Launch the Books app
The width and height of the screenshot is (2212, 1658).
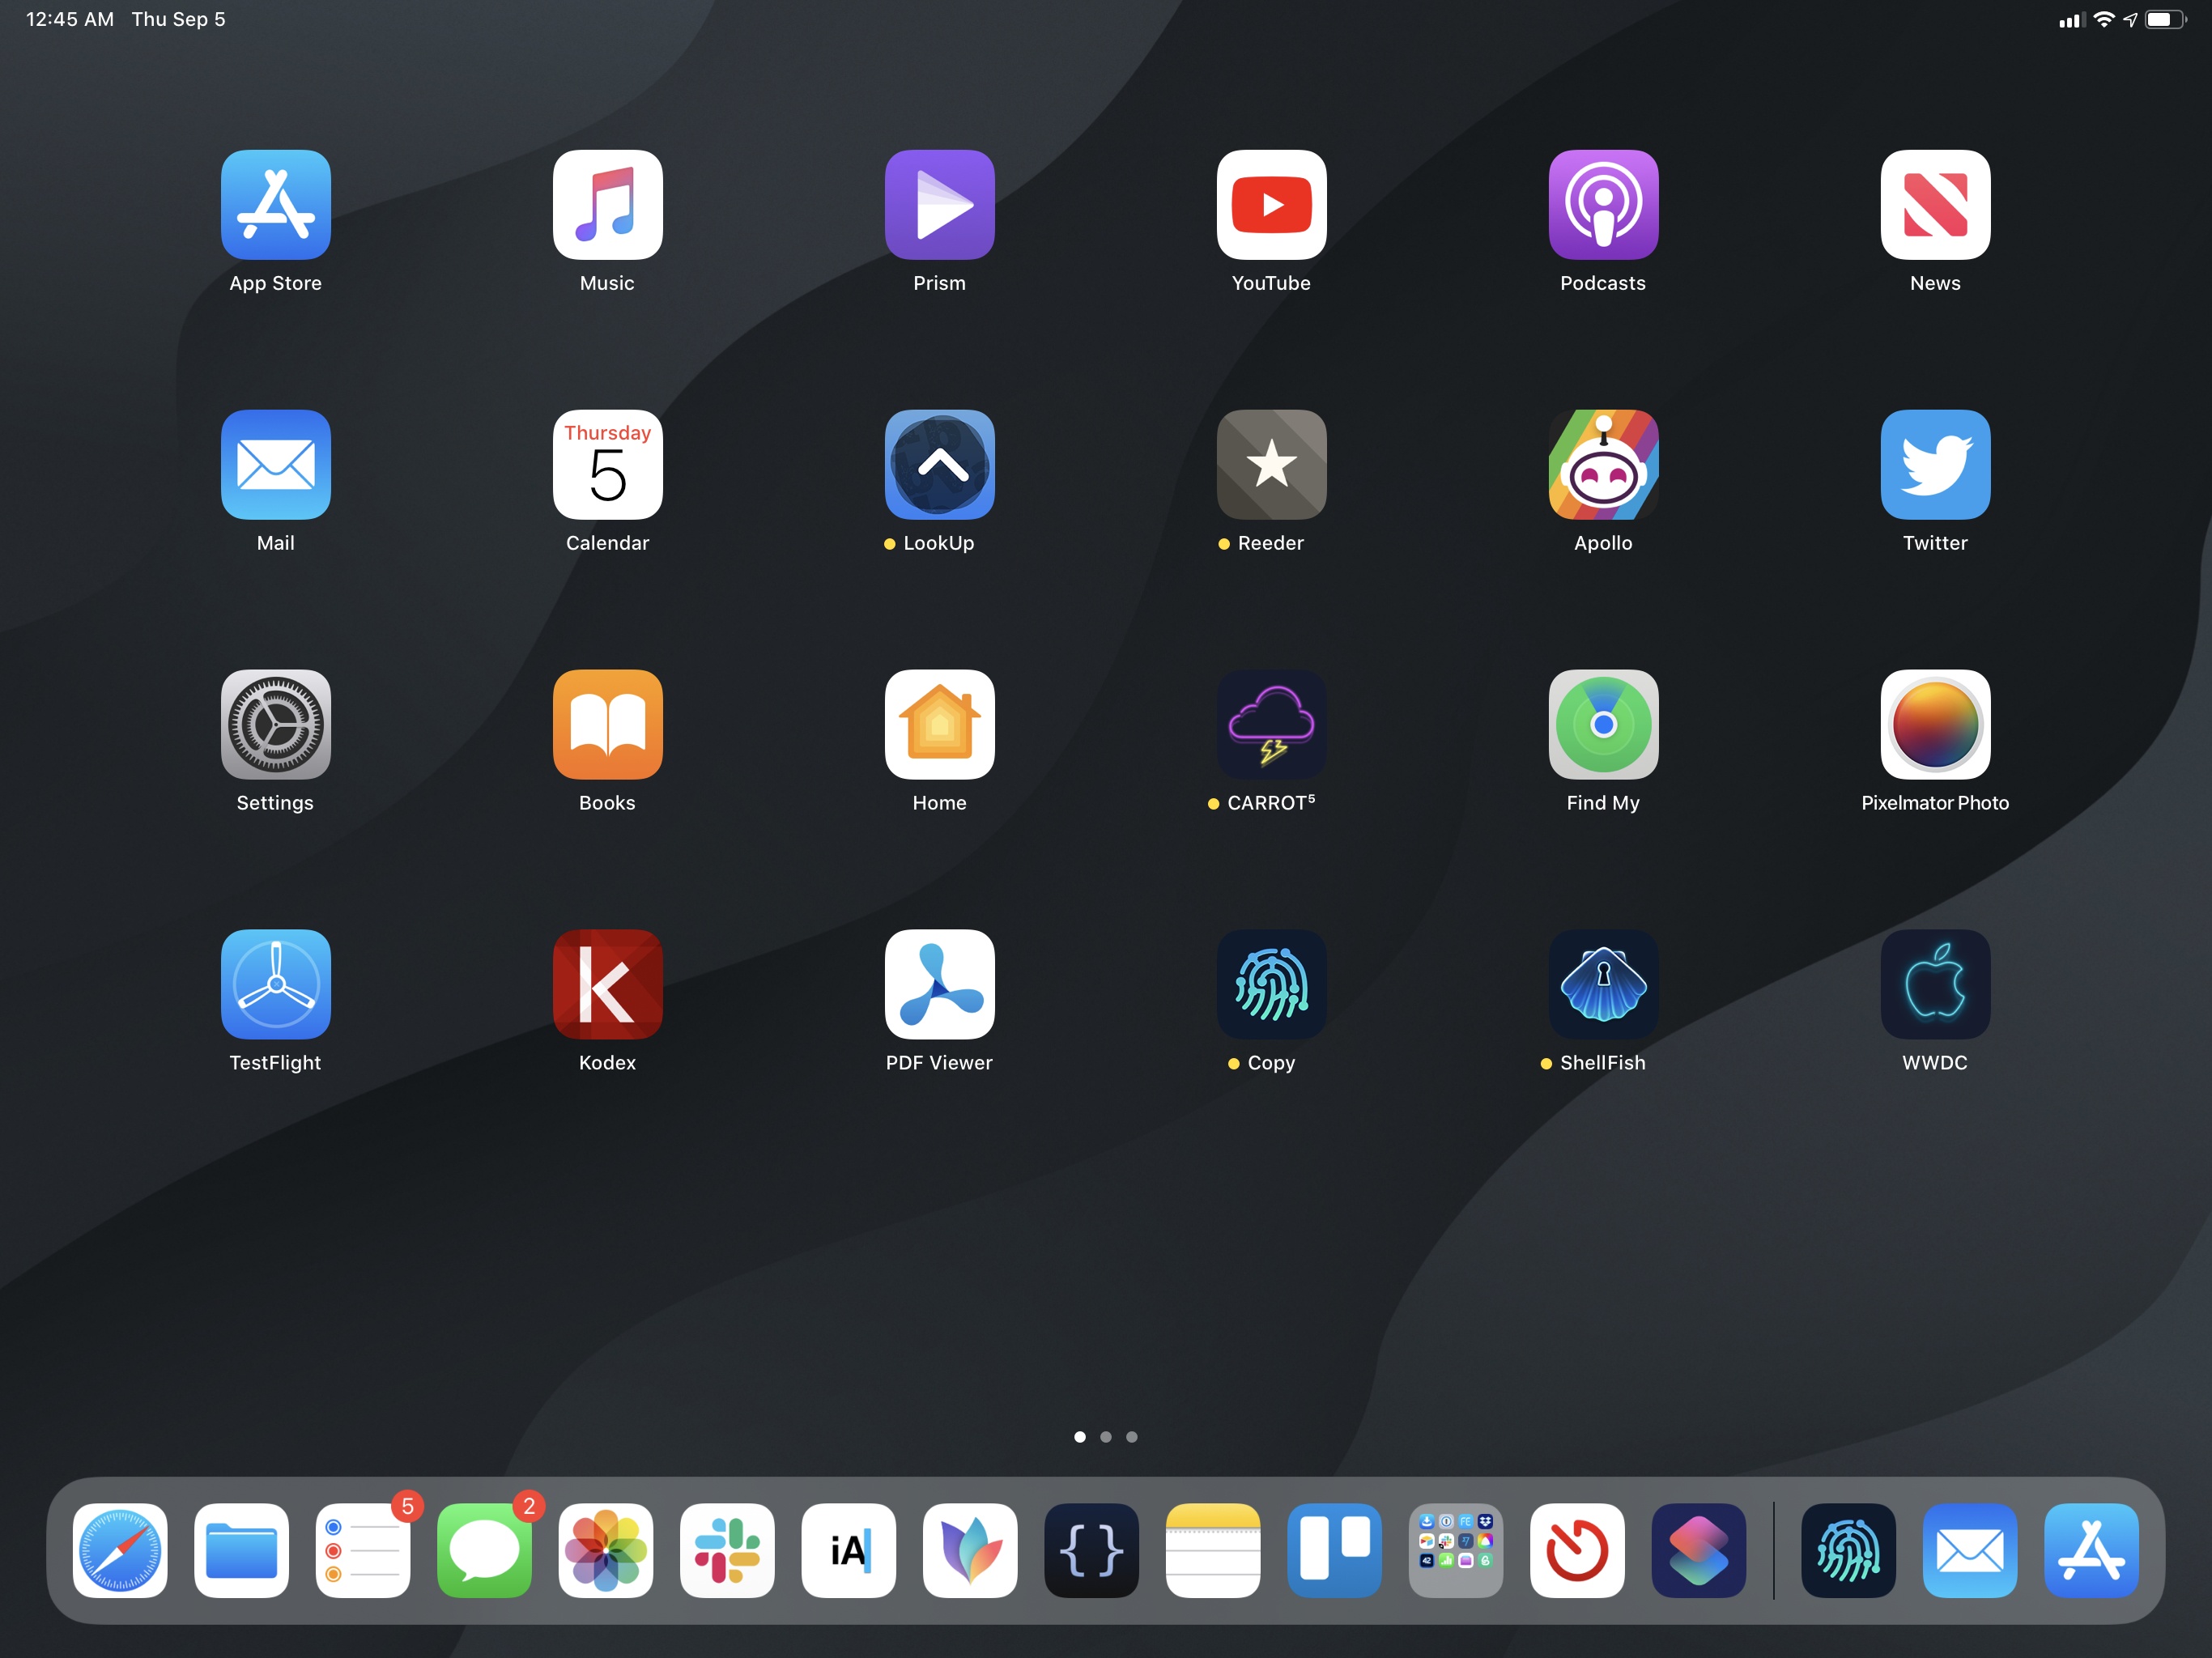[x=608, y=725]
